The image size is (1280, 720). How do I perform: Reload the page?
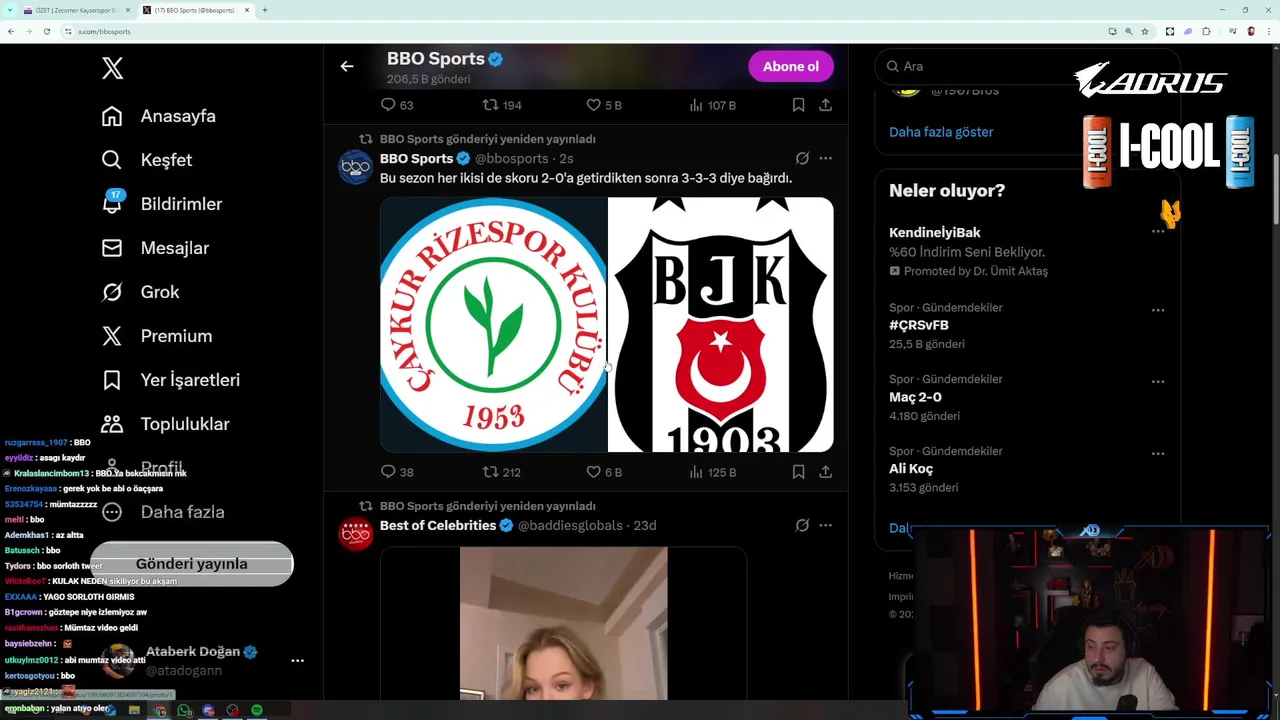[46, 31]
